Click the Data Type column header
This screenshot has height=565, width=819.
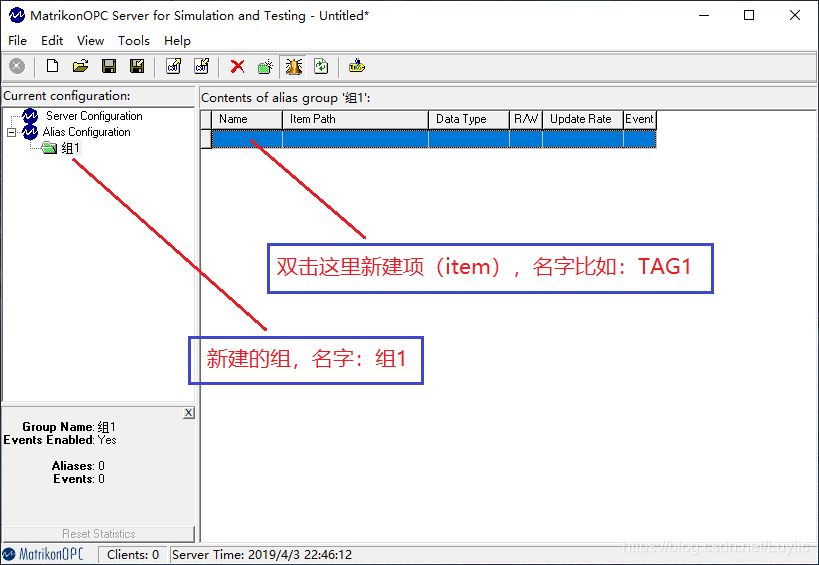[469, 119]
